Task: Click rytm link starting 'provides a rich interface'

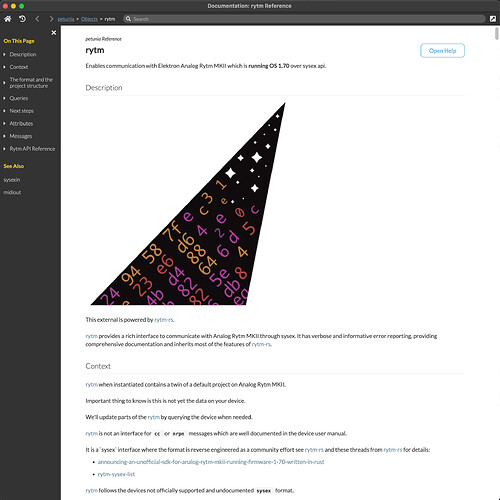Action: [x=91, y=336]
